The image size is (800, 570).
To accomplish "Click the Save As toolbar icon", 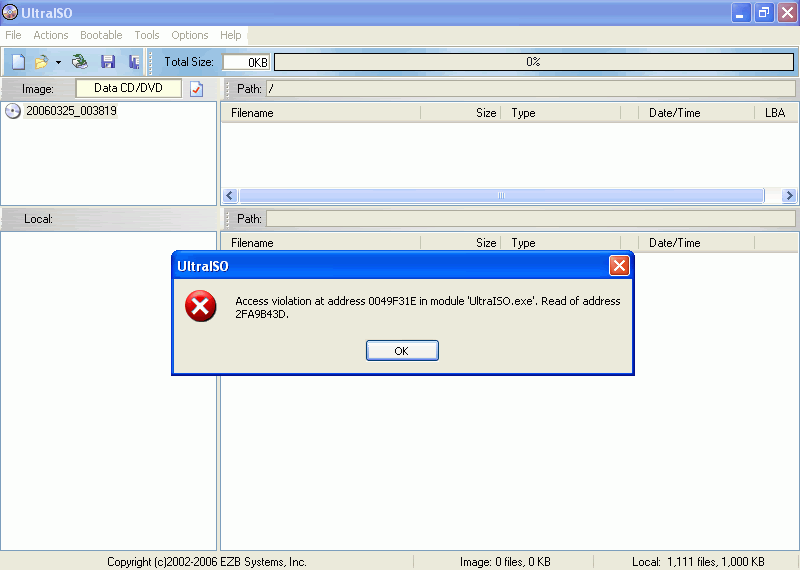I will (134, 62).
